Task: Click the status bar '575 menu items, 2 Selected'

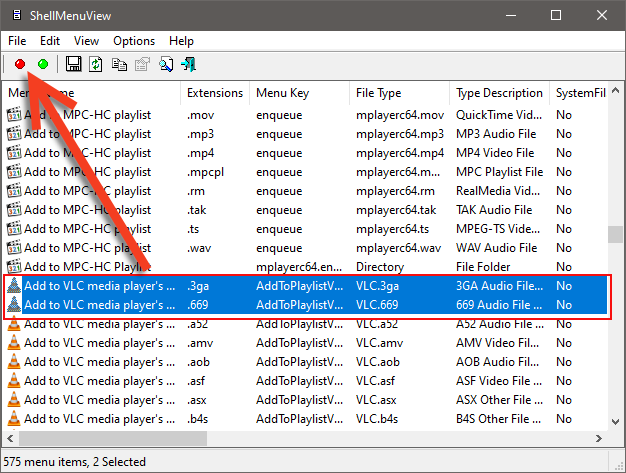Action: pos(75,461)
